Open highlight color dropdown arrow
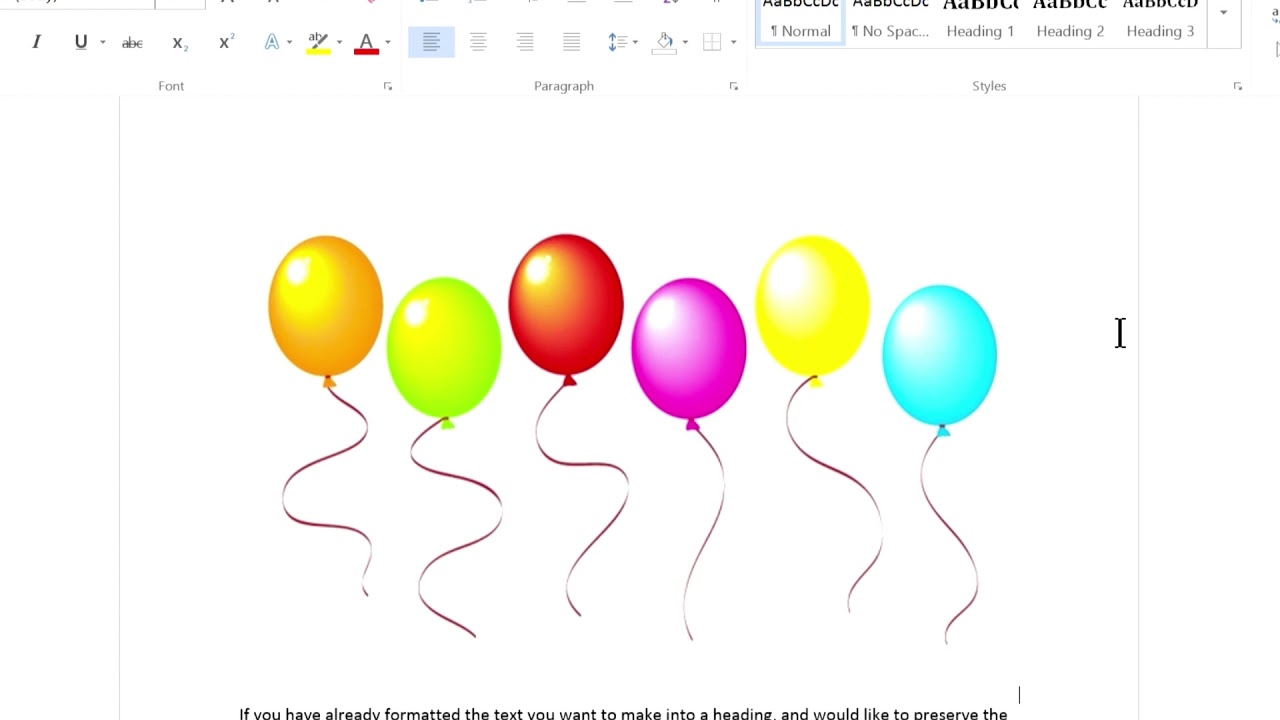1280x720 pixels. [x=339, y=42]
